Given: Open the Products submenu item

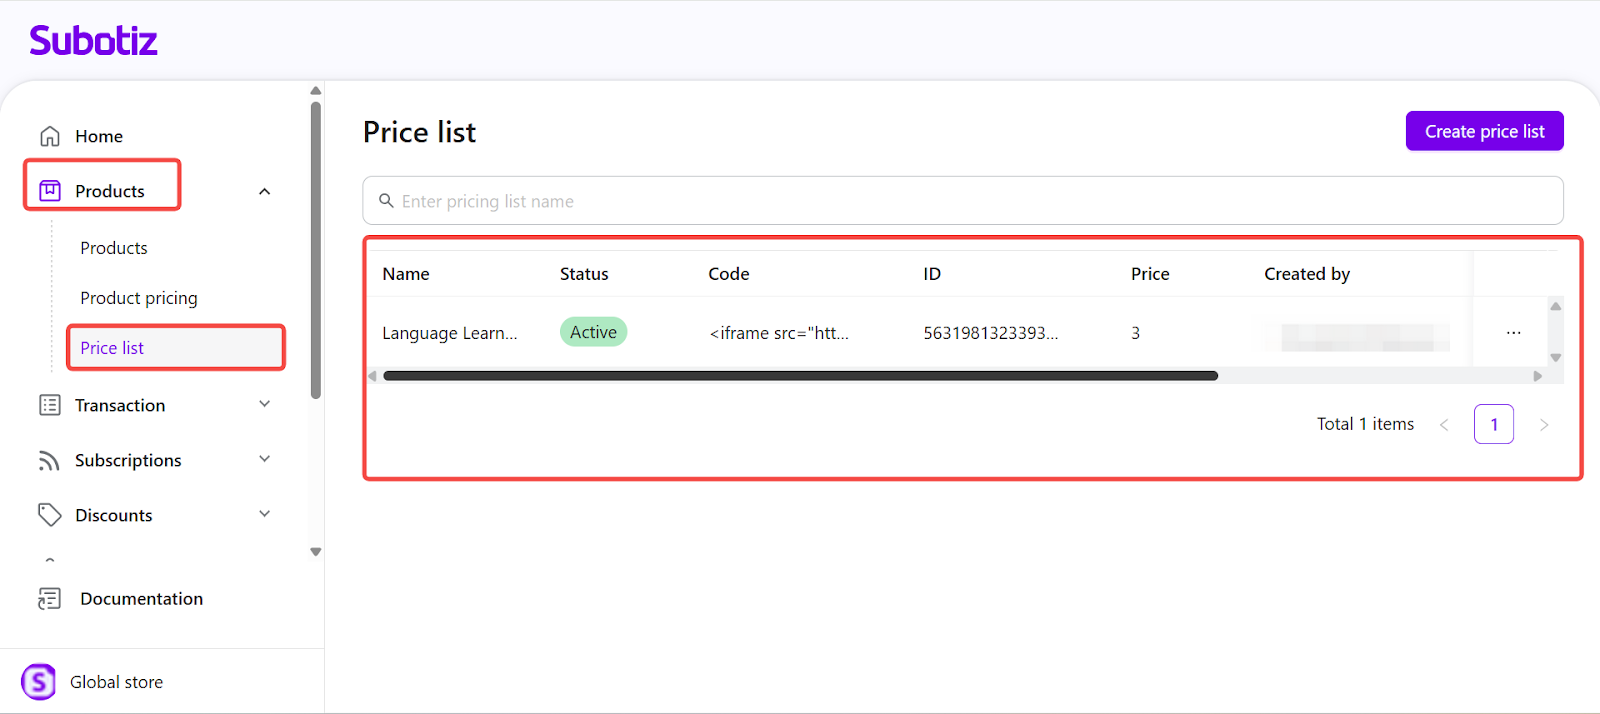Looking at the screenshot, I should click(114, 248).
